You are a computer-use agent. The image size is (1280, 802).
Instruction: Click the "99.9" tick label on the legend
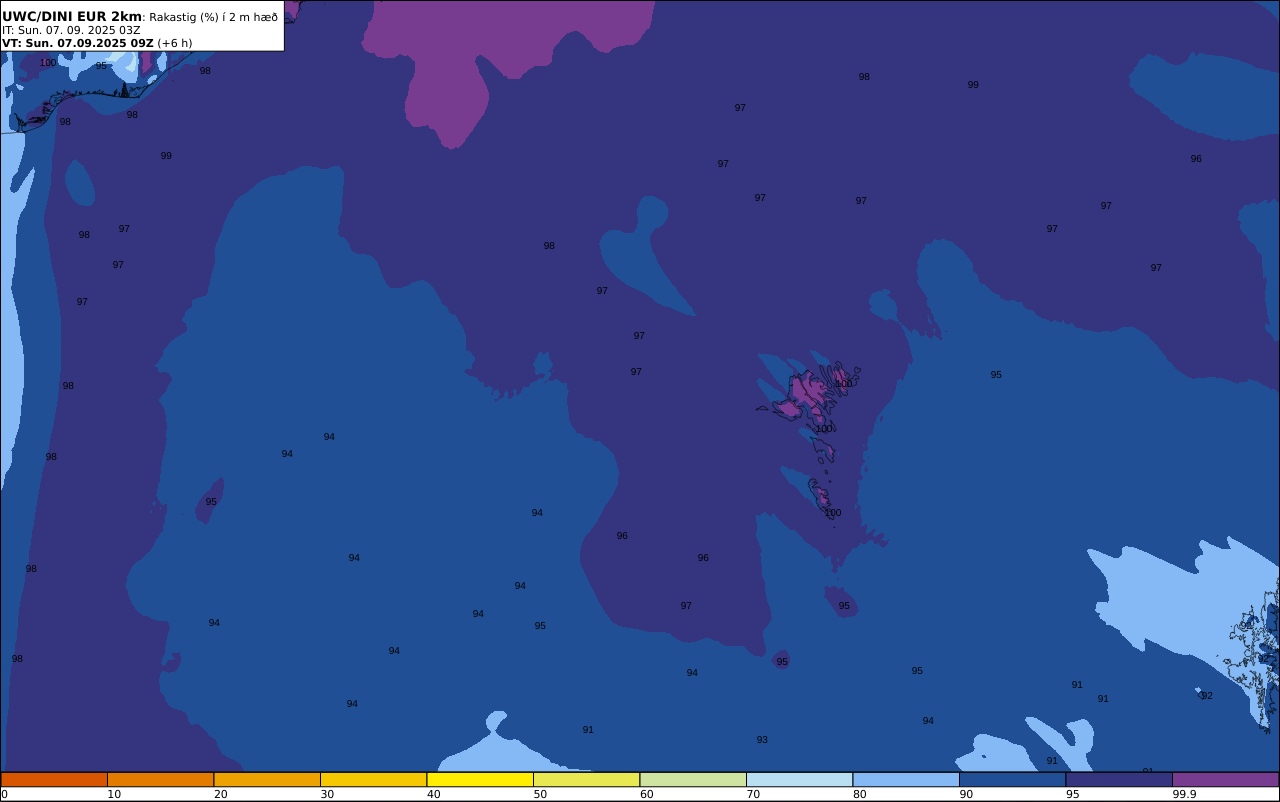[x=1185, y=794]
